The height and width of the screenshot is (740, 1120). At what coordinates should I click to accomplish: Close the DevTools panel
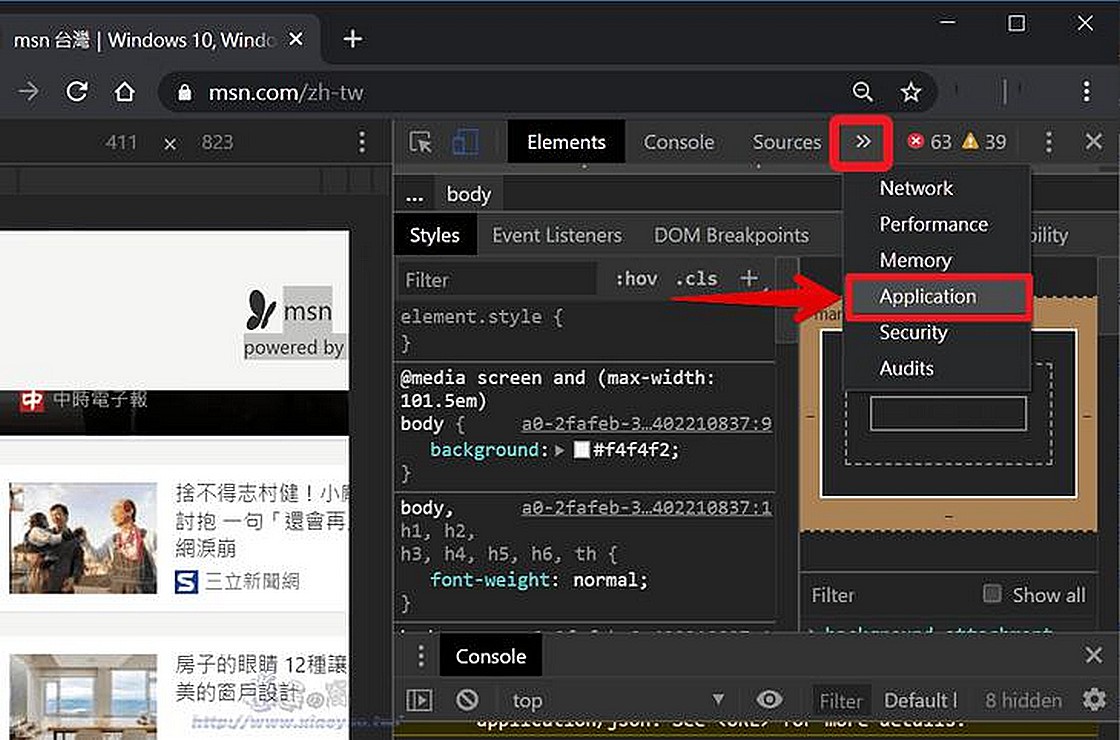(x=1094, y=141)
